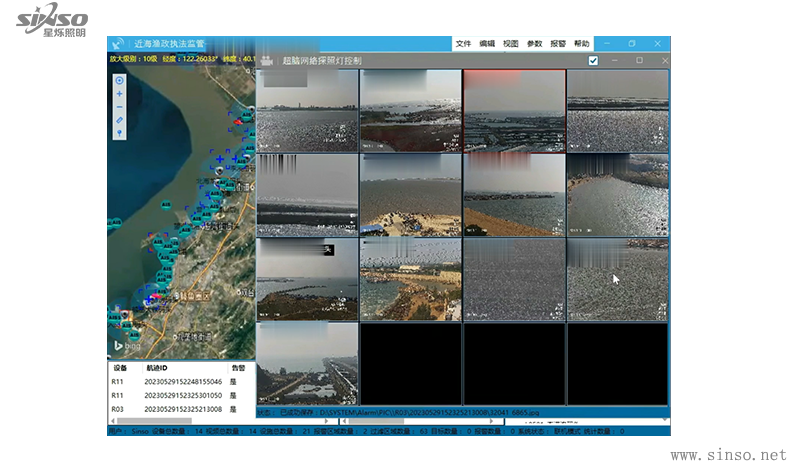Click the middle panel scrollbar left arrow
Screen dimensions: 800x472
[x=345, y=421]
